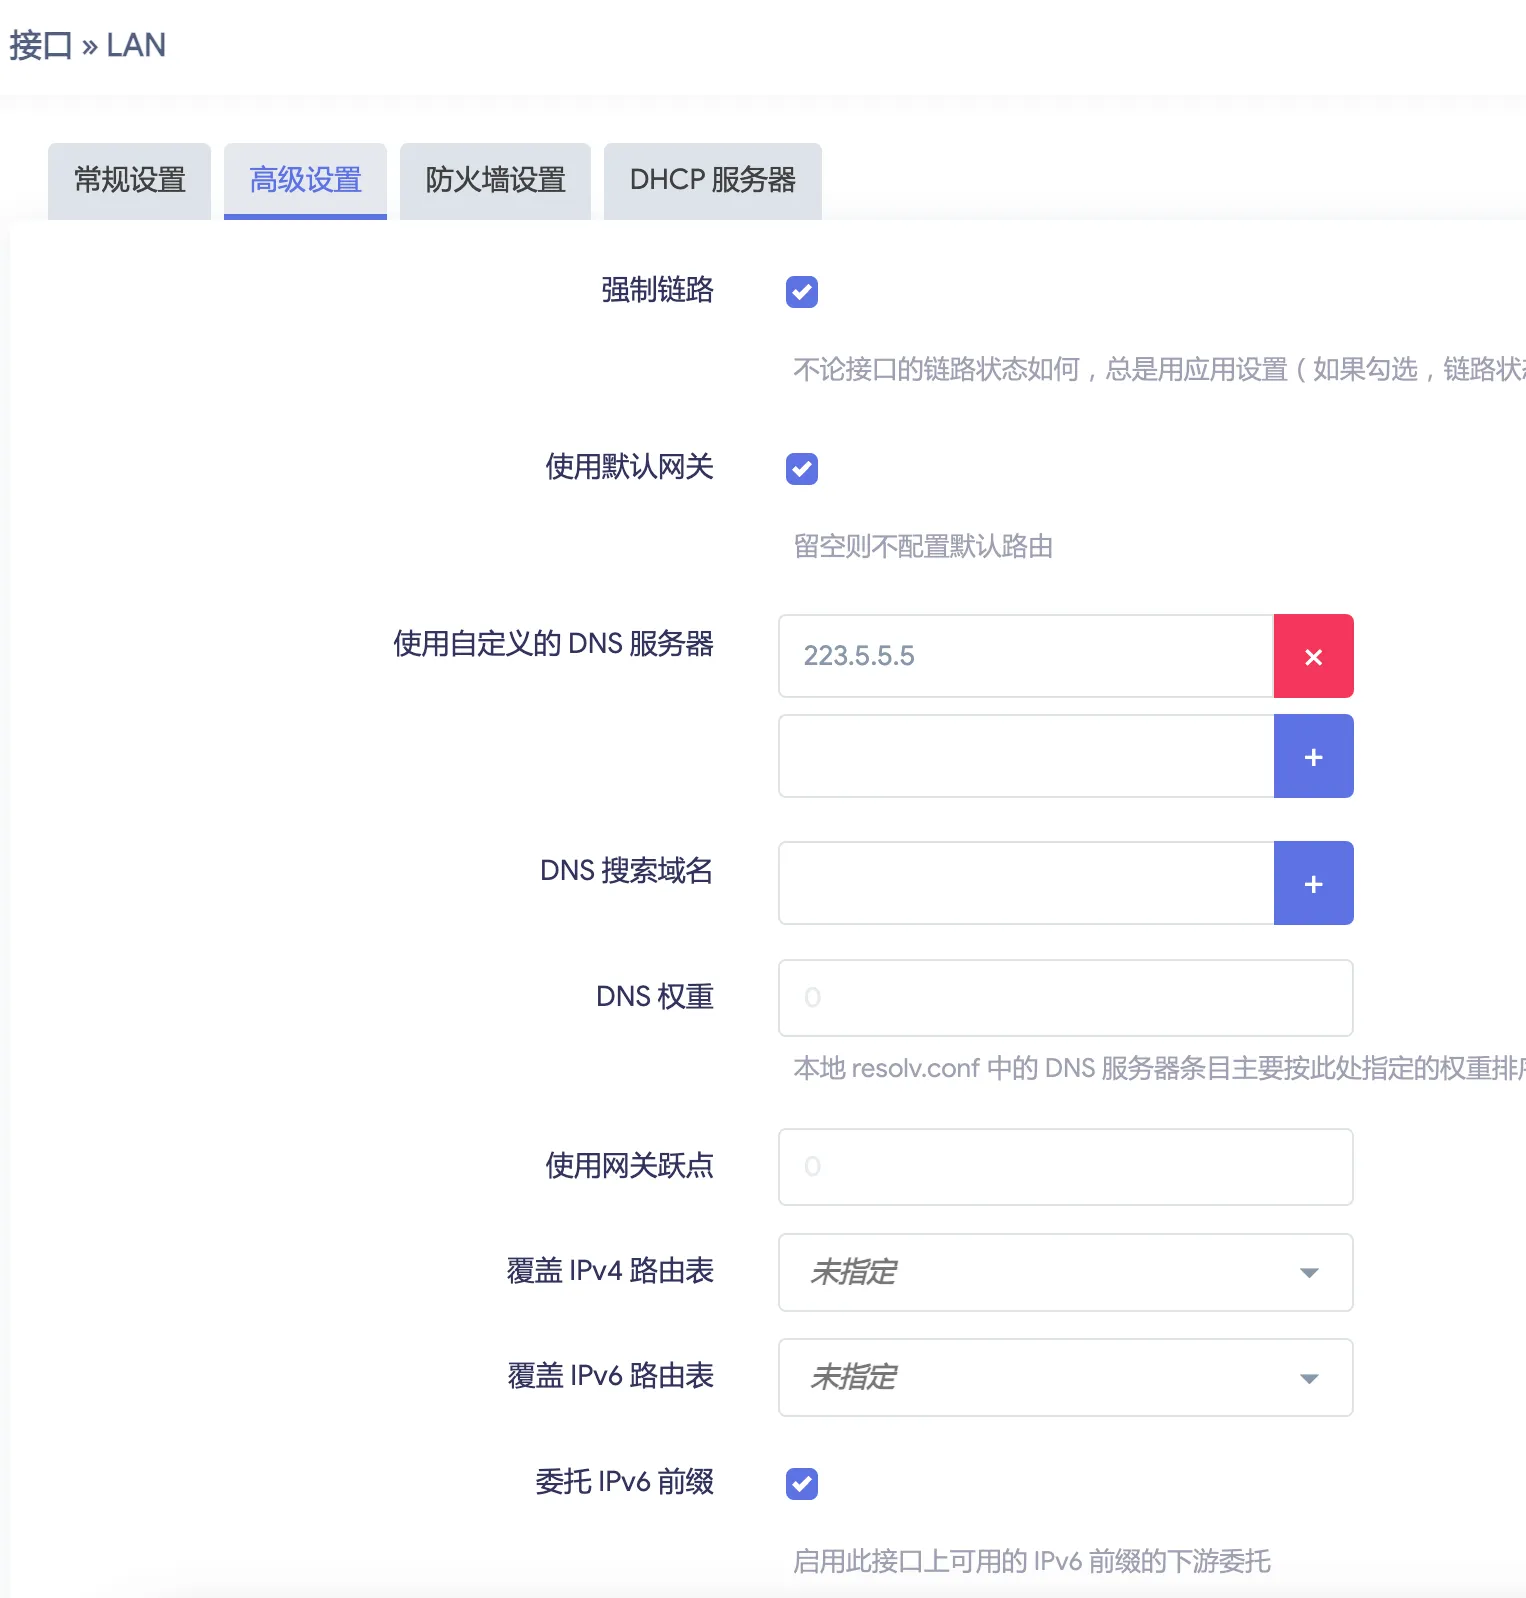Go to the DHCP 服务器 tab
The image size is (1526, 1598).
point(712,180)
